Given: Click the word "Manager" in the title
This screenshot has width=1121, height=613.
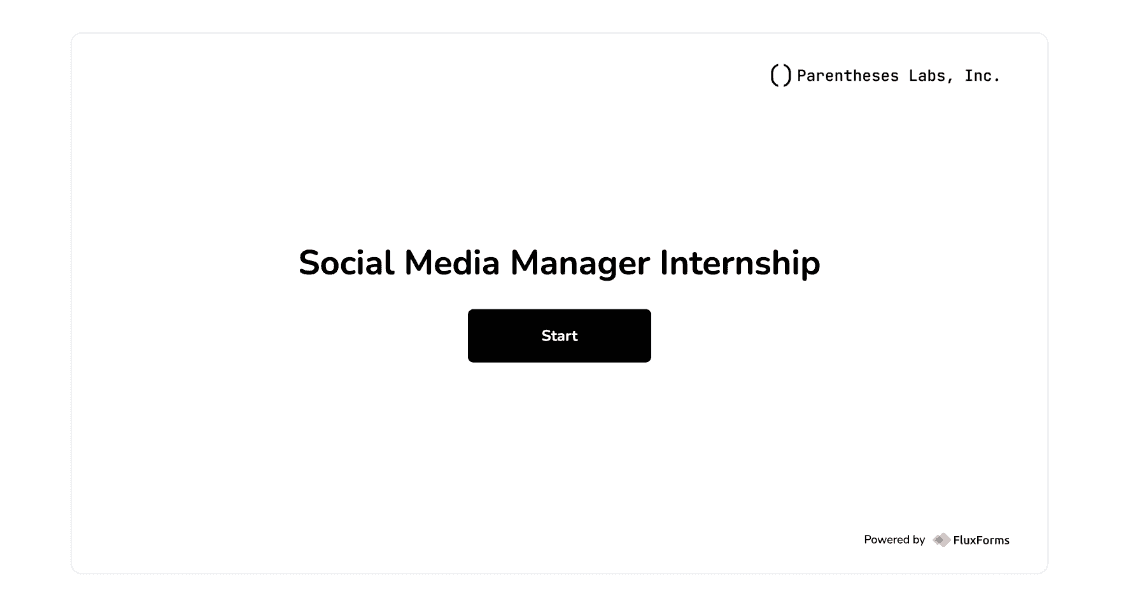Looking at the screenshot, I should (x=580, y=264).
